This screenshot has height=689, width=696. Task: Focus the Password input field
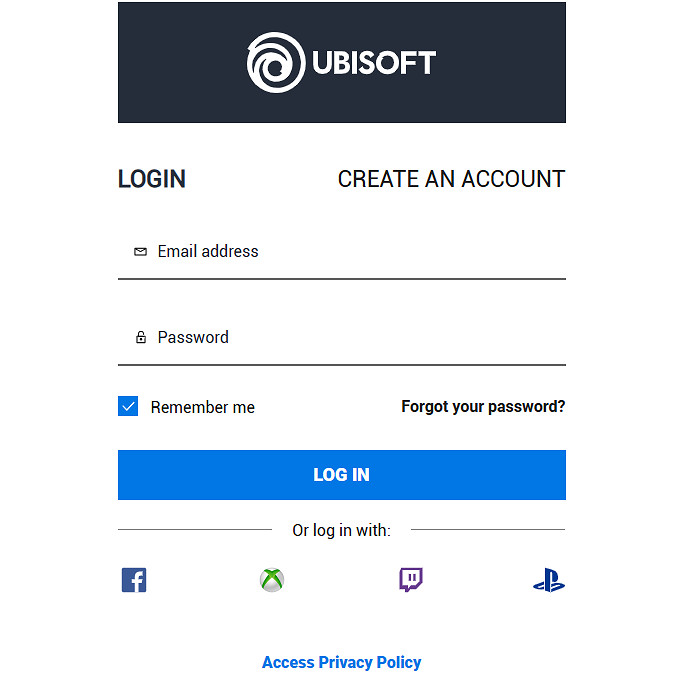coord(360,338)
